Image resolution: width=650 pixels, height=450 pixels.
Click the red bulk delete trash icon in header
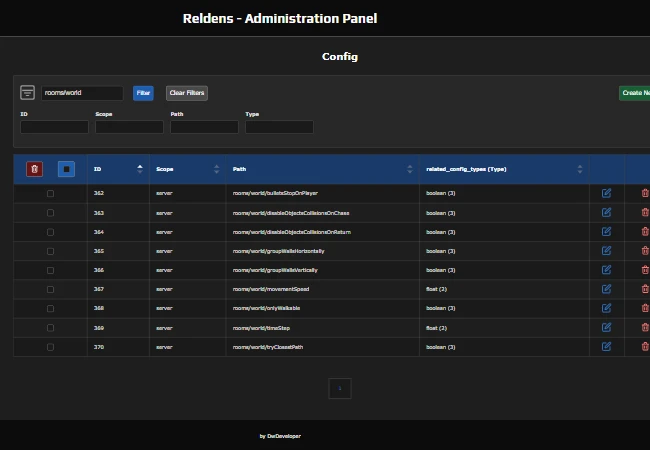point(34,169)
